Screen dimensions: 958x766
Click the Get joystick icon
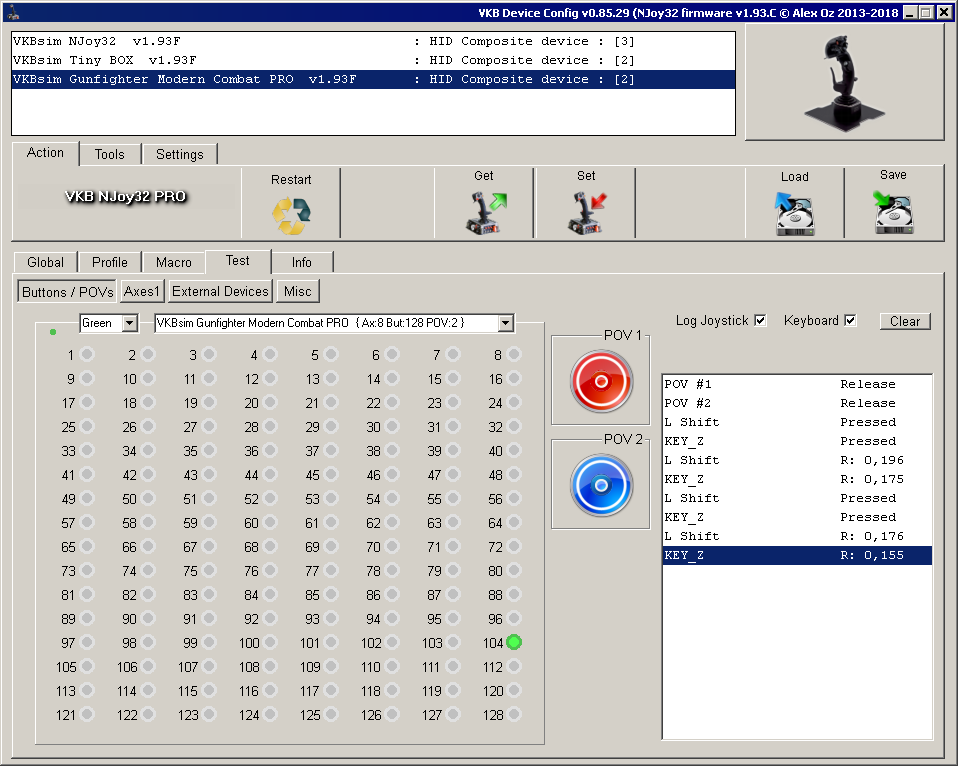click(486, 213)
